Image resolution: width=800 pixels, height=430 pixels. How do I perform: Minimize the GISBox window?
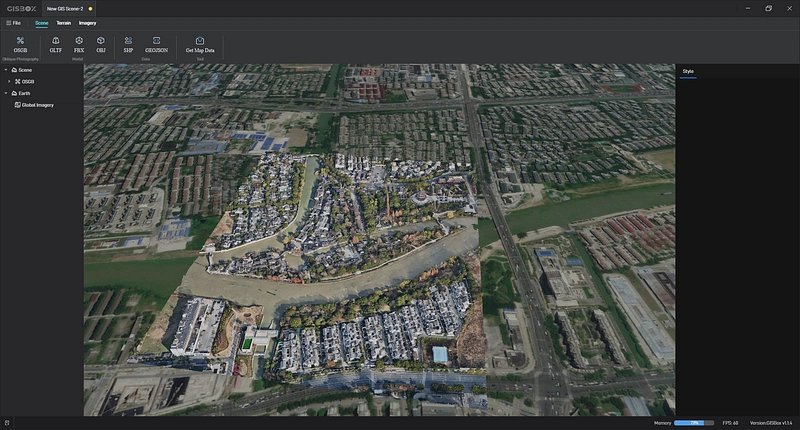(x=748, y=9)
